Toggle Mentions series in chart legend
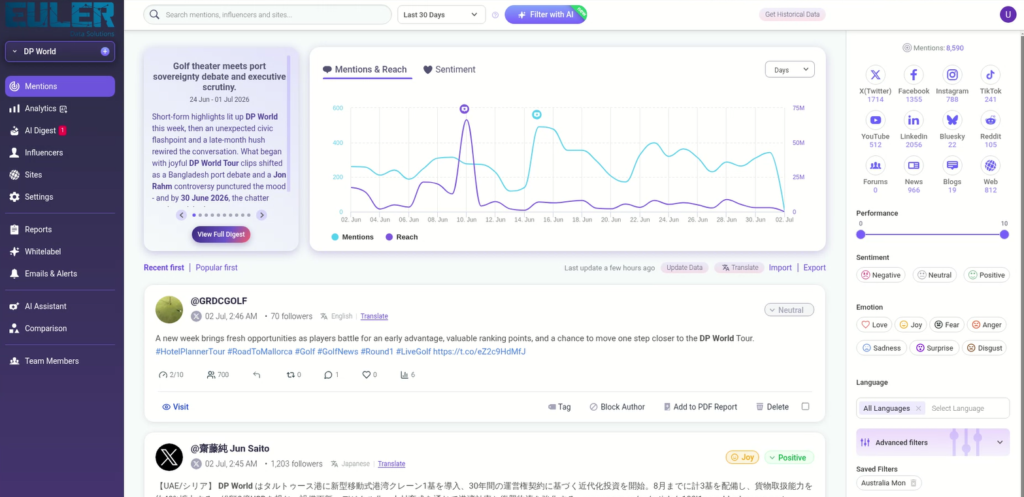 (x=353, y=237)
